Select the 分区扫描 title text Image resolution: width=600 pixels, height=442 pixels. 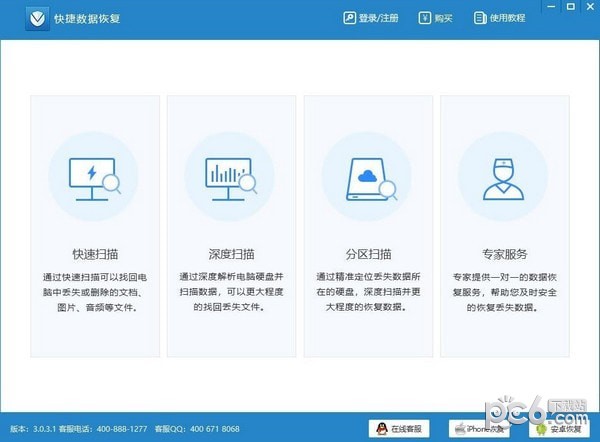(x=366, y=254)
